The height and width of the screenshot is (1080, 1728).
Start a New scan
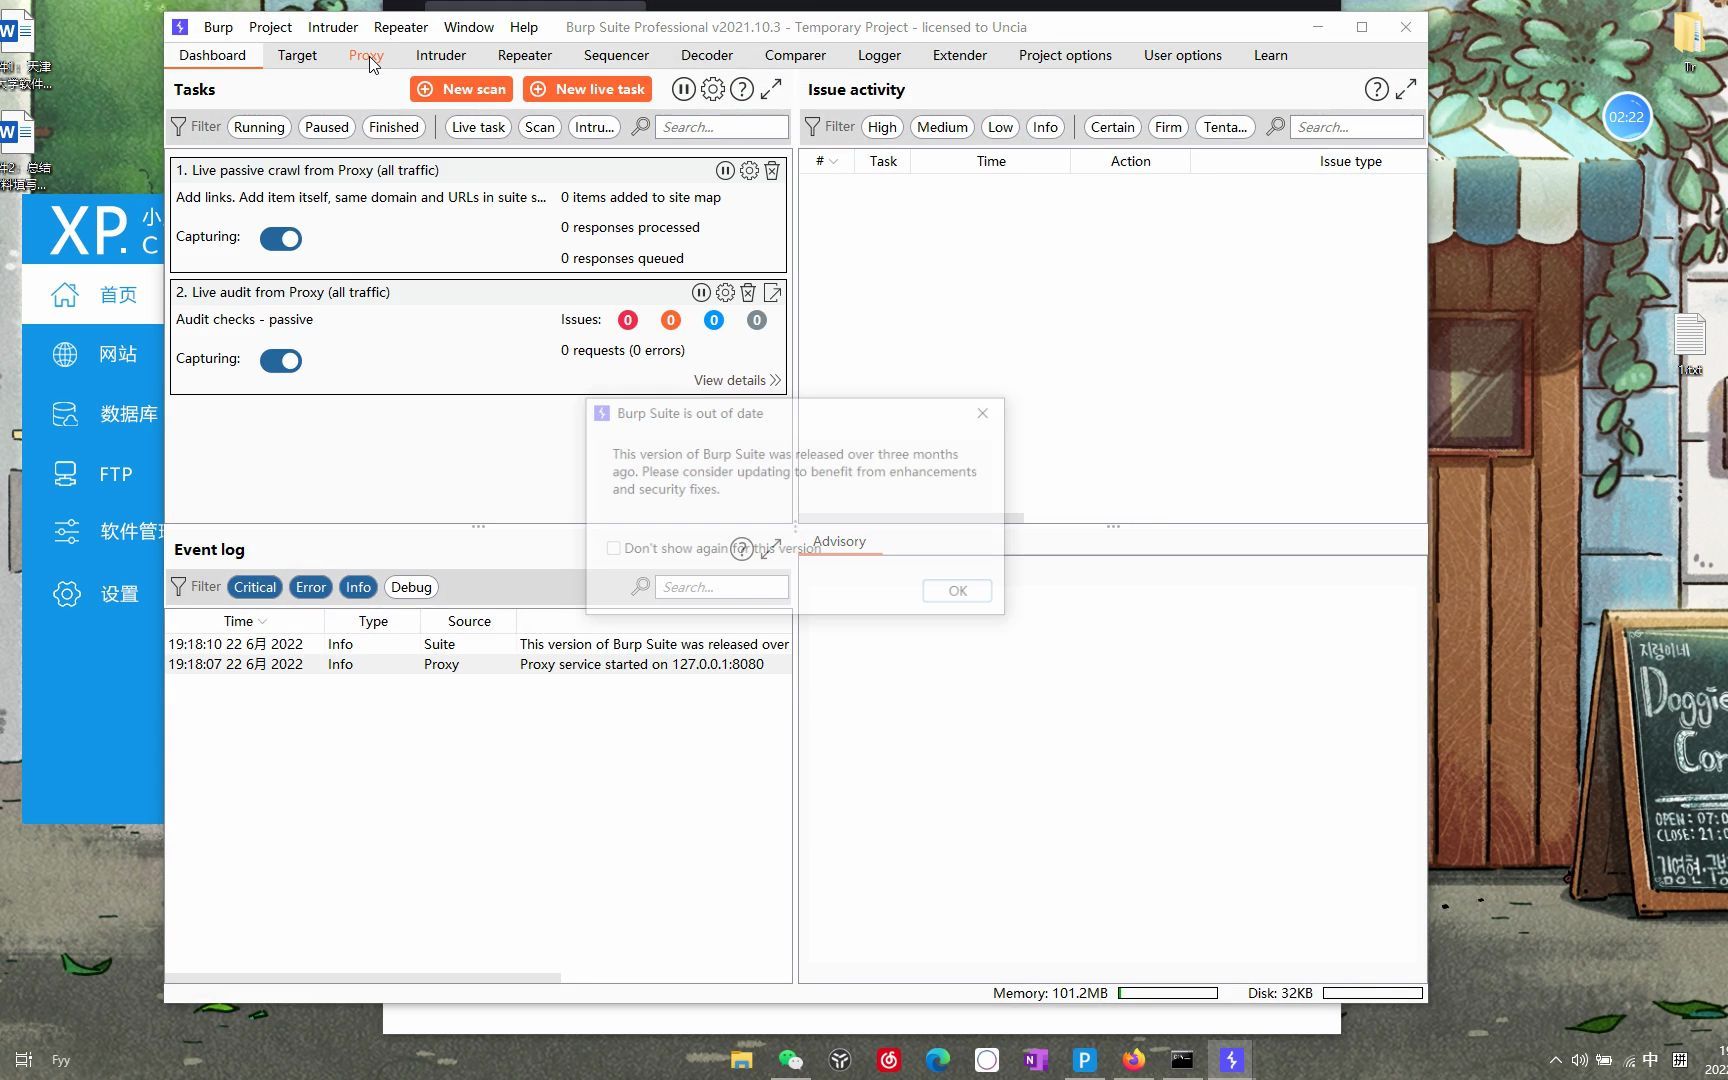click(461, 89)
